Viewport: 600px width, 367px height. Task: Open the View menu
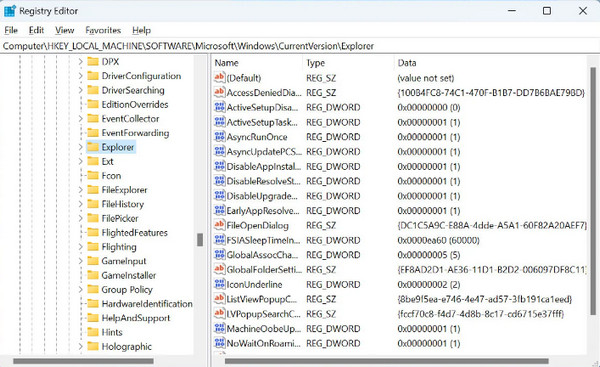[64, 30]
